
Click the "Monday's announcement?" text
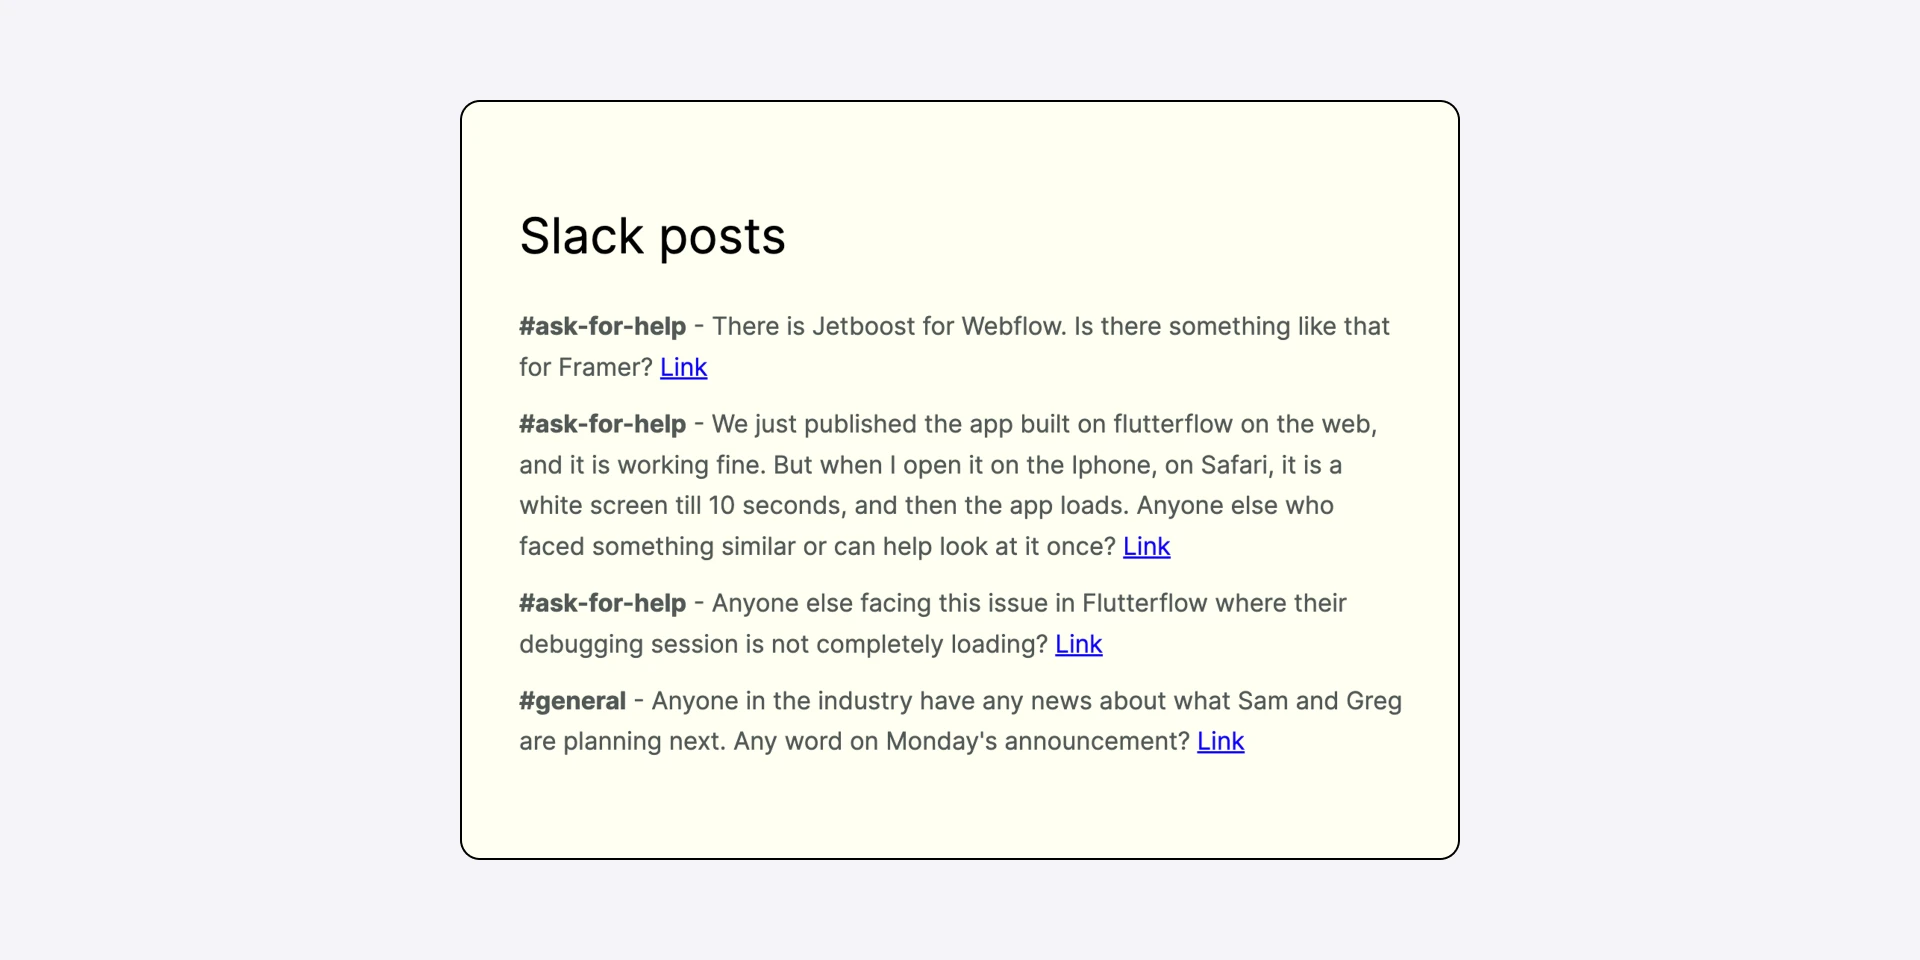tap(1037, 742)
